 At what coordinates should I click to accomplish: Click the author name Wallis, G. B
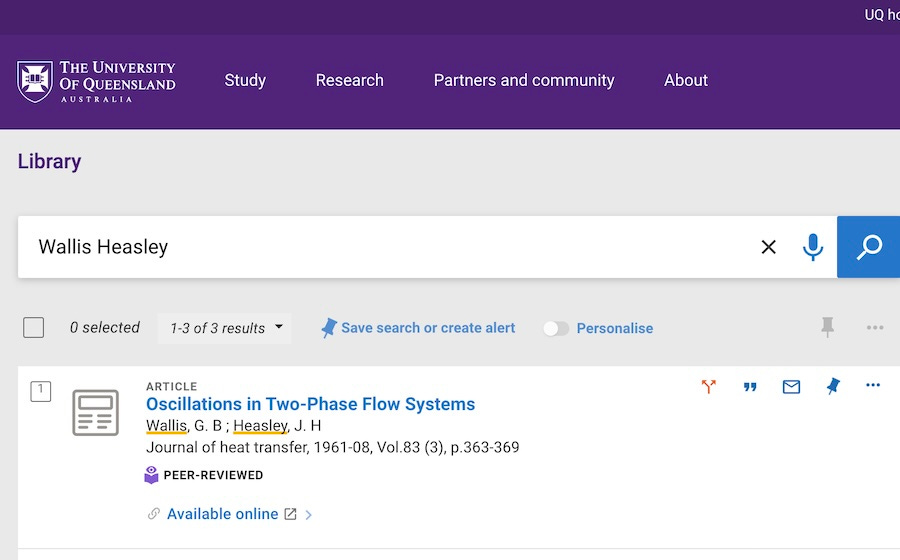[184, 426]
